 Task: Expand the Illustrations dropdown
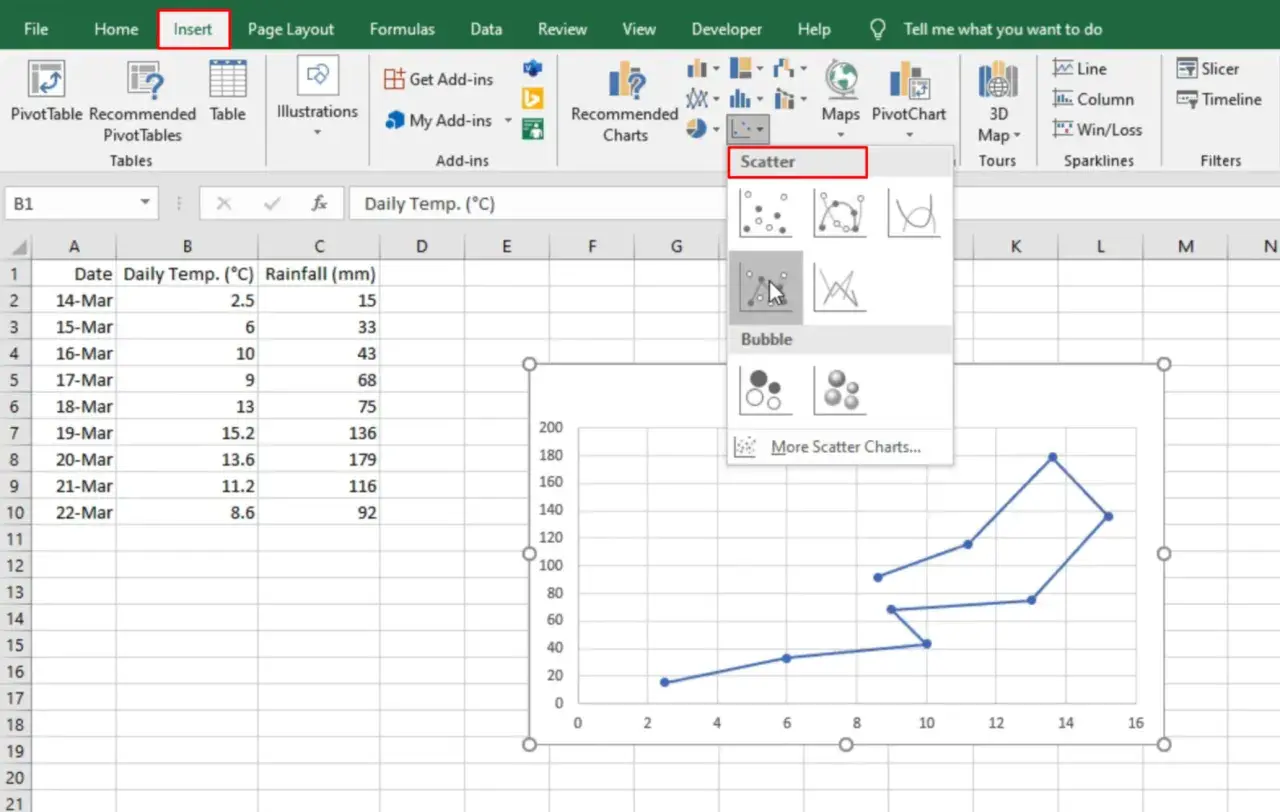317,132
